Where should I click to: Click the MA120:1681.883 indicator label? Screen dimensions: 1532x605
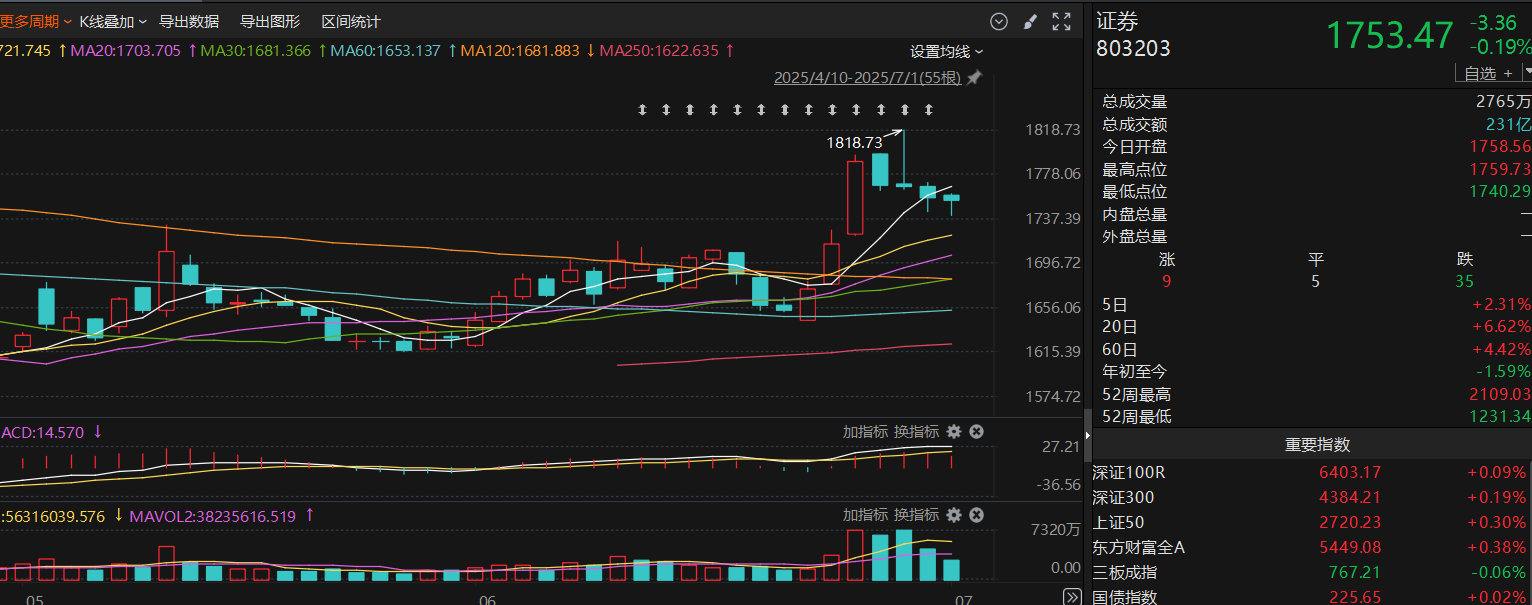click(x=520, y=50)
